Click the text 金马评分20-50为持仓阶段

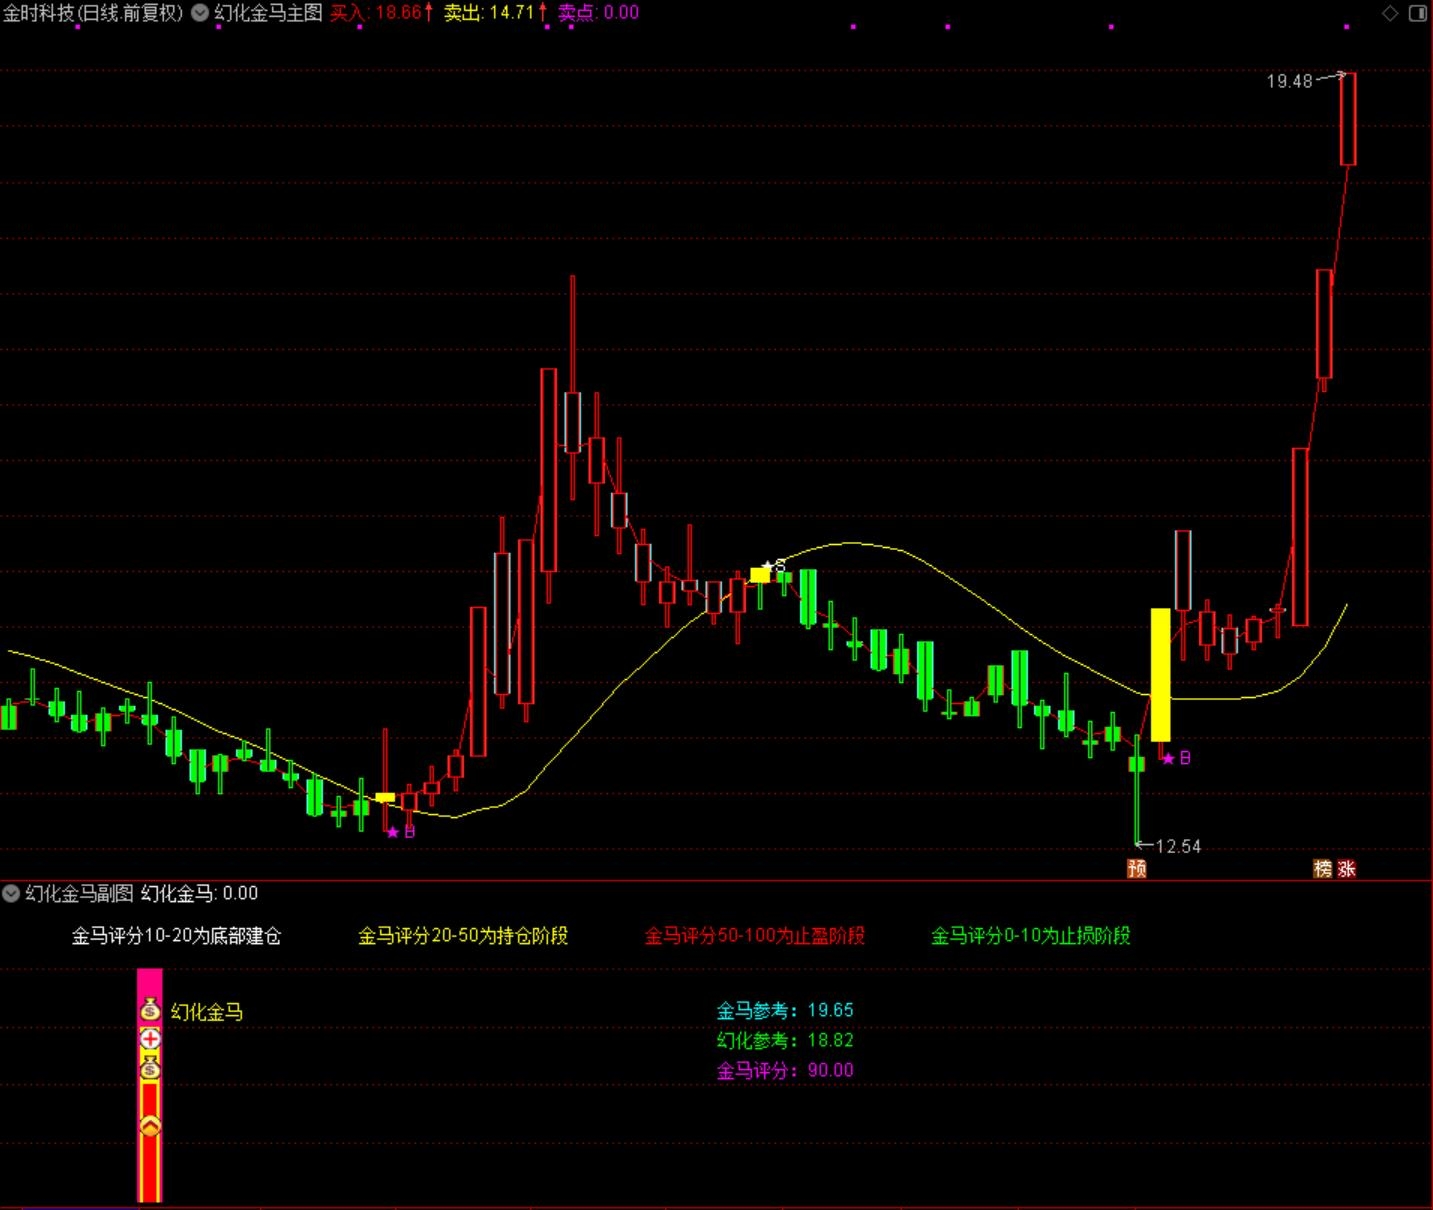click(x=463, y=936)
